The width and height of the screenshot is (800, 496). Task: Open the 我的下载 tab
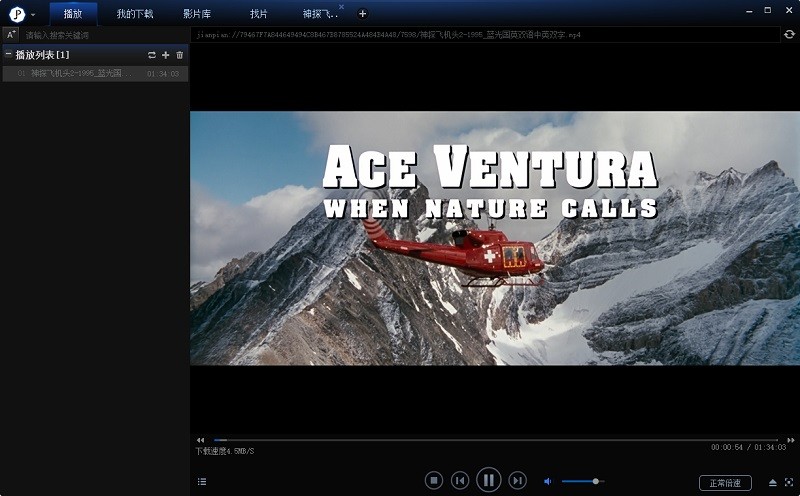click(135, 14)
